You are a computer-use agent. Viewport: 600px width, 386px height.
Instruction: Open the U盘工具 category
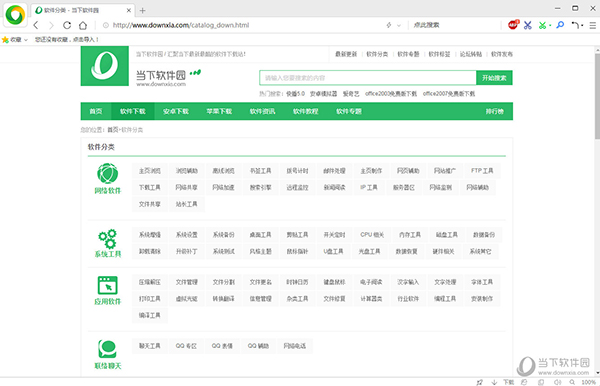pos(333,251)
